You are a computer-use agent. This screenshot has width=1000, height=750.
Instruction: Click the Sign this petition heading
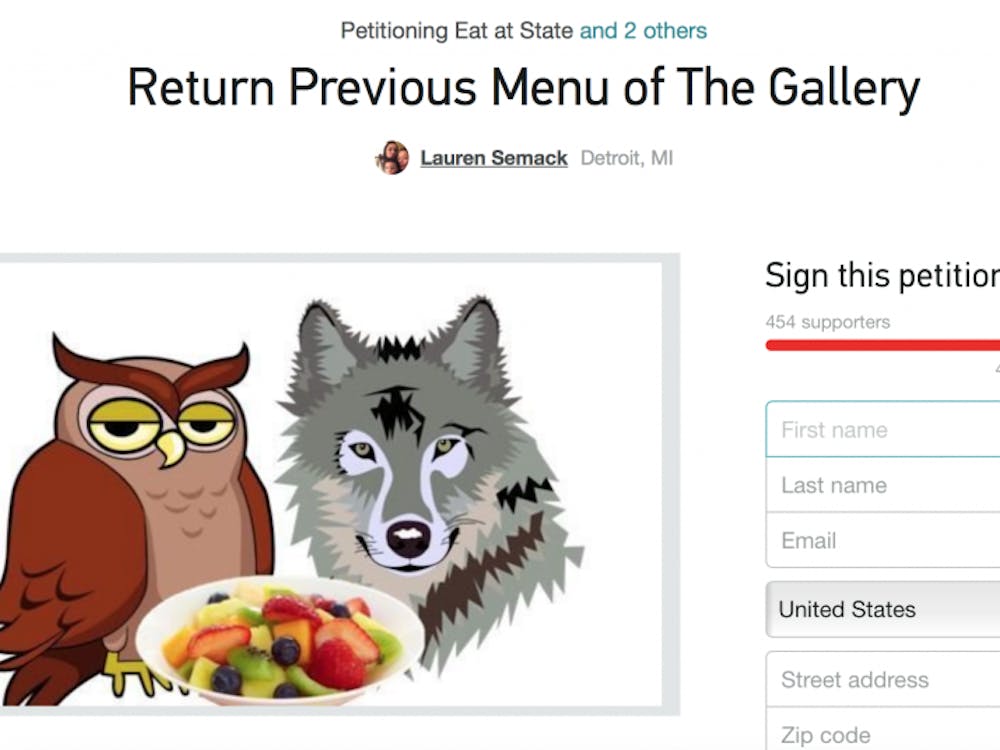[883, 276]
